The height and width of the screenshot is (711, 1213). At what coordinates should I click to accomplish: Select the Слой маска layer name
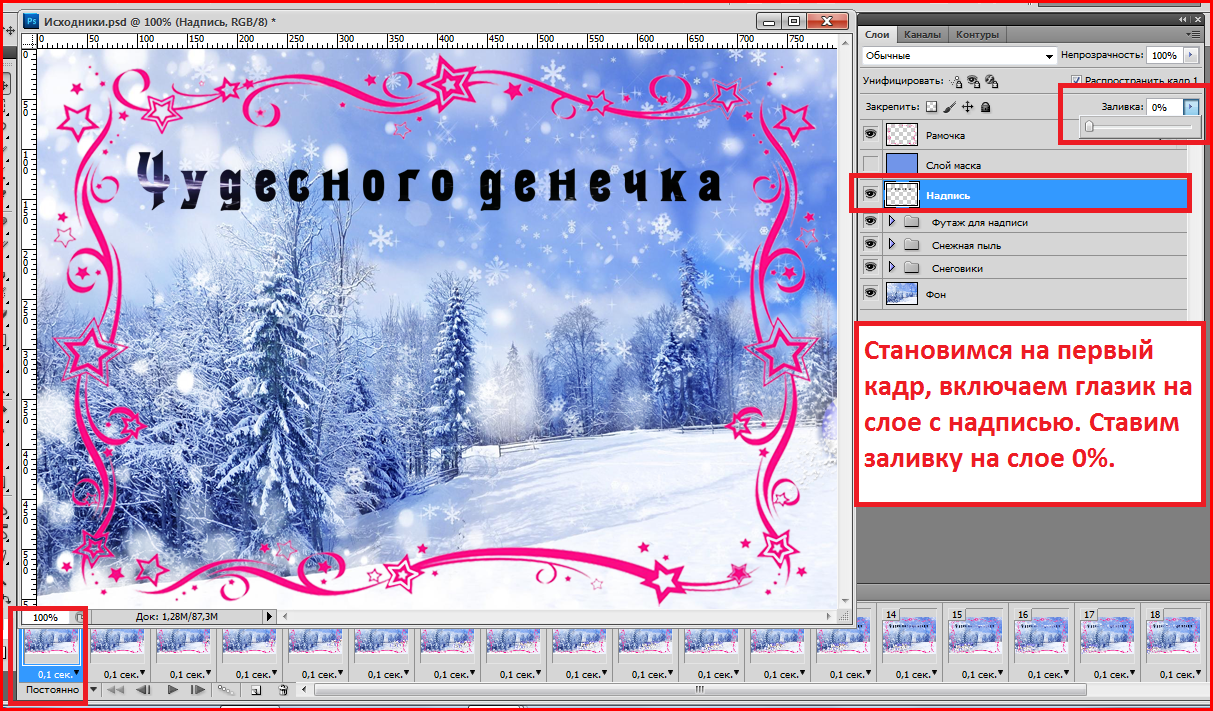pyautogui.click(x=954, y=165)
